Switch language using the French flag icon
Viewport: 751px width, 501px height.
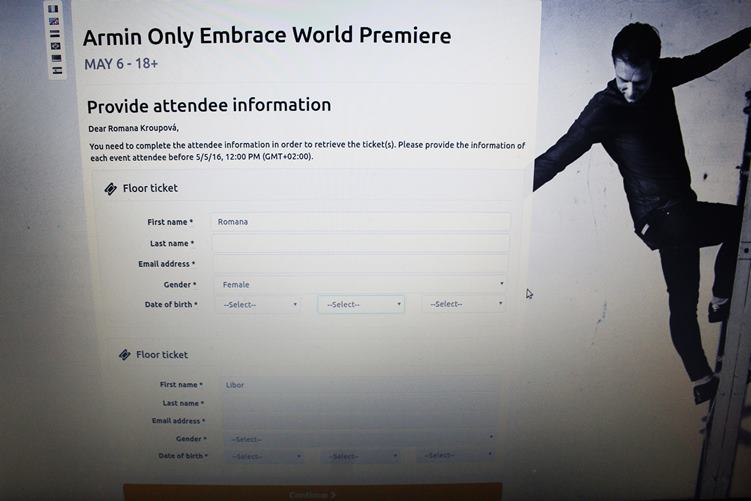click(x=53, y=9)
